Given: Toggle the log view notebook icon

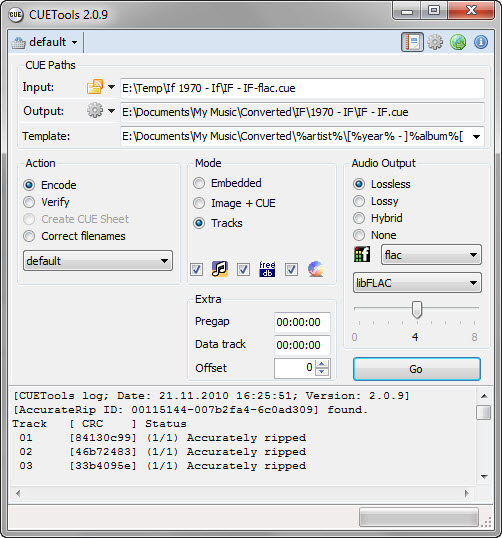Looking at the screenshot, I should [x=412, y=42].
